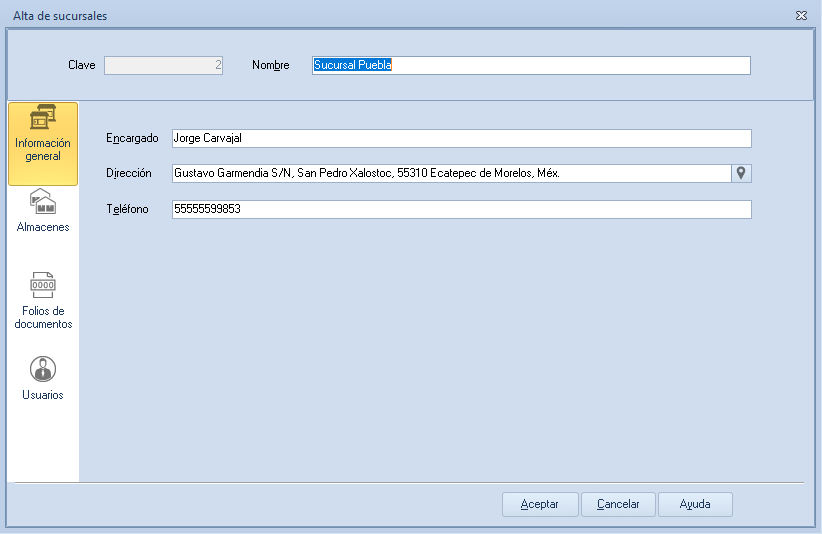The width and height of the screenshot is (822, 534).
Task: Click the Cancelar button
Action: point(618,504)
